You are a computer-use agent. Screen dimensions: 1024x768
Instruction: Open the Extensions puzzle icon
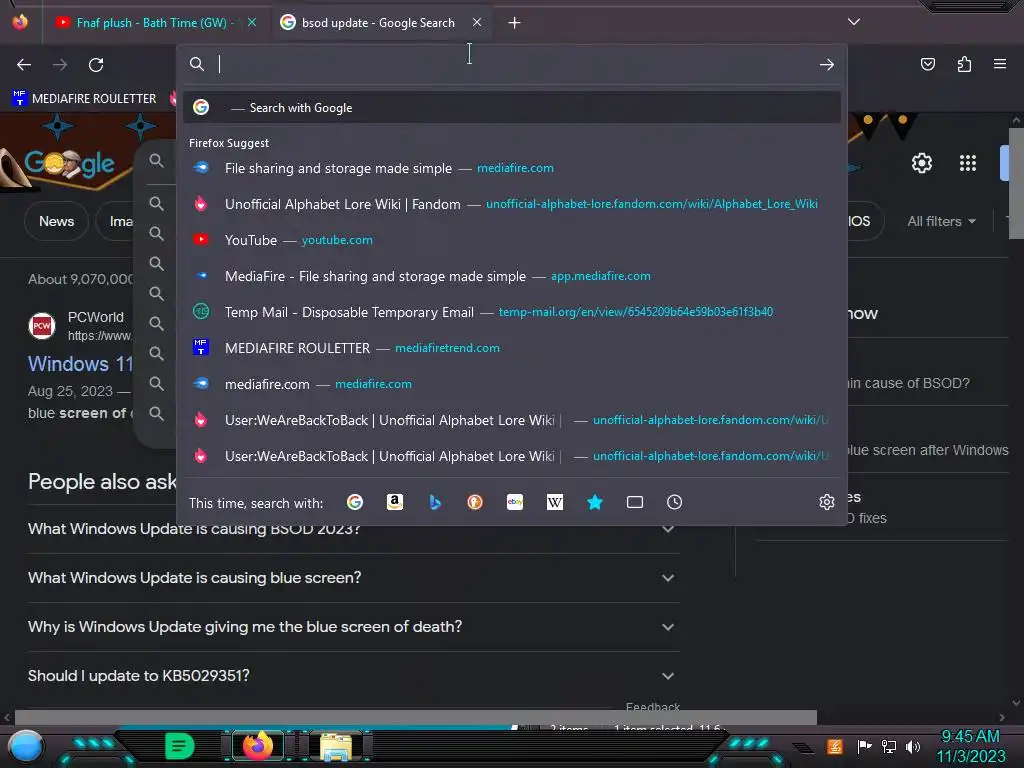(x=964, y=64)
